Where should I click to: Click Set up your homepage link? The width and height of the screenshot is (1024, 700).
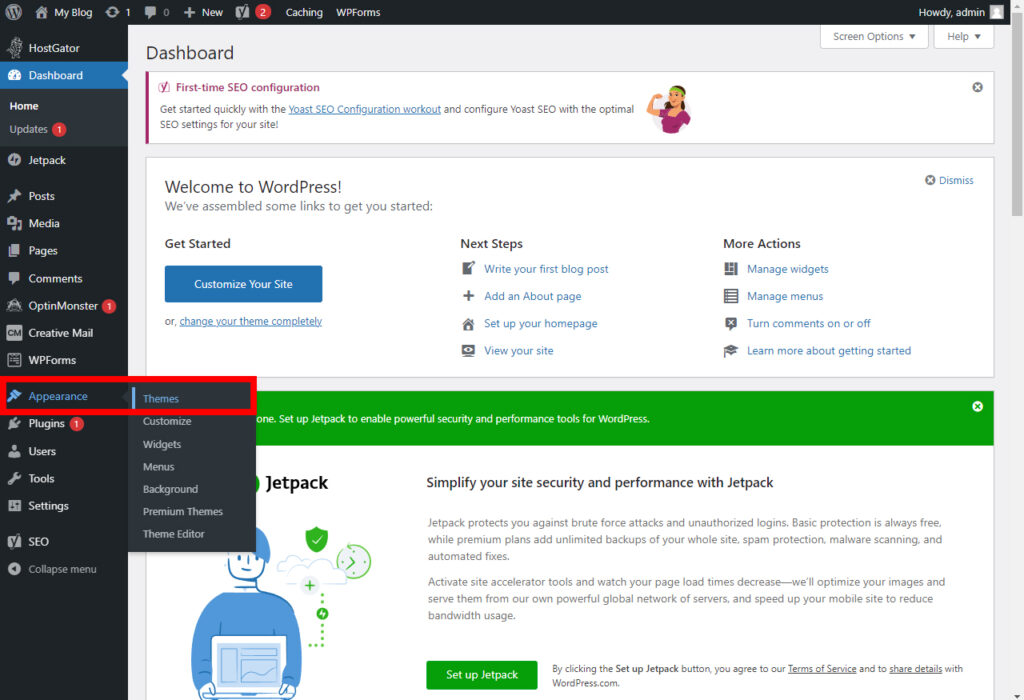[541, 323]
